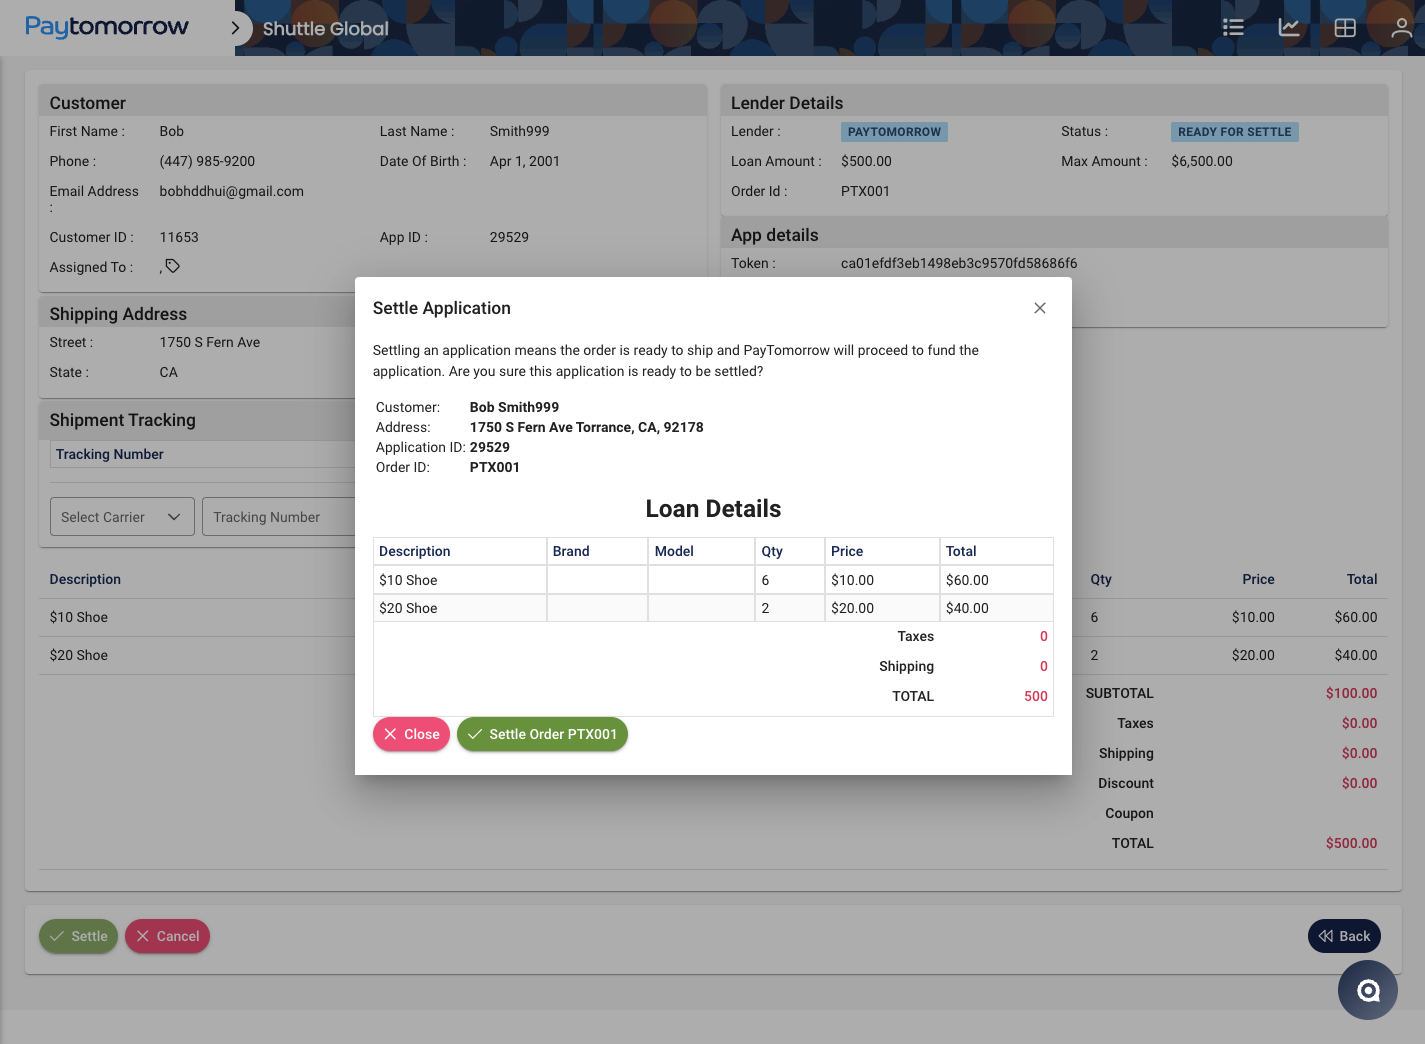Screen dimensions: 1425x1044
Task: Select the $10 Shoe row in dialog table
Action: pos(713,580)
